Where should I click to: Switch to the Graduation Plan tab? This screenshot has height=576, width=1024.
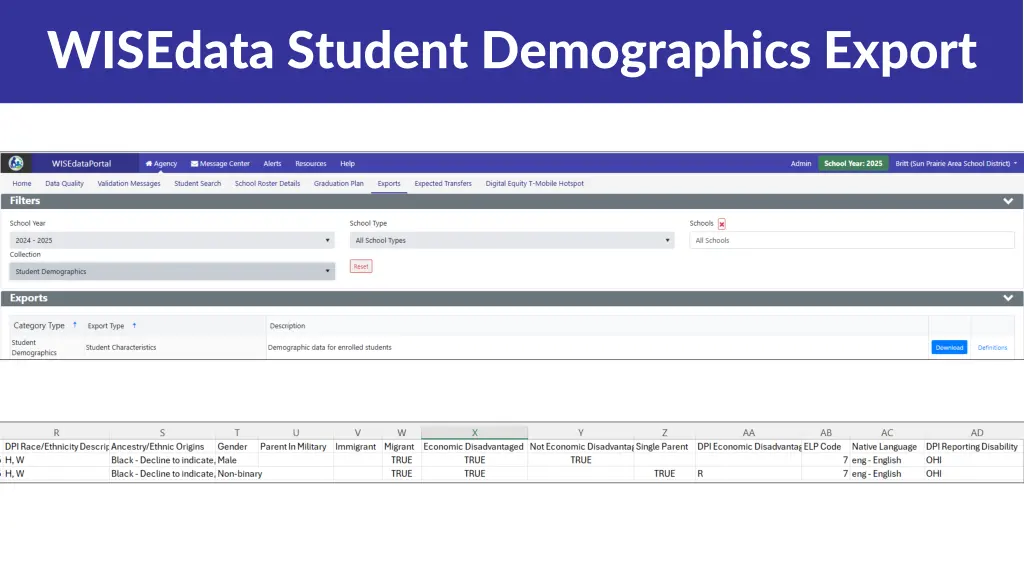pos(338,184)
